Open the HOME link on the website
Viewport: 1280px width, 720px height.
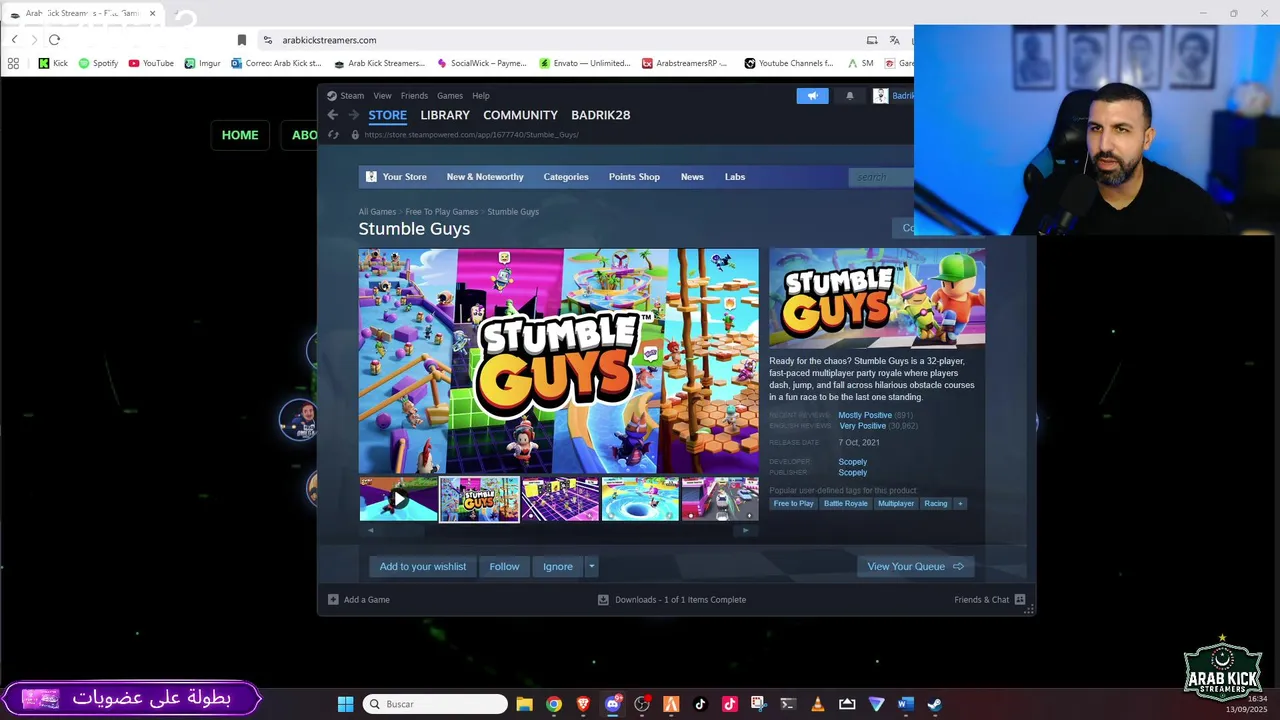[x=240, y=135]
